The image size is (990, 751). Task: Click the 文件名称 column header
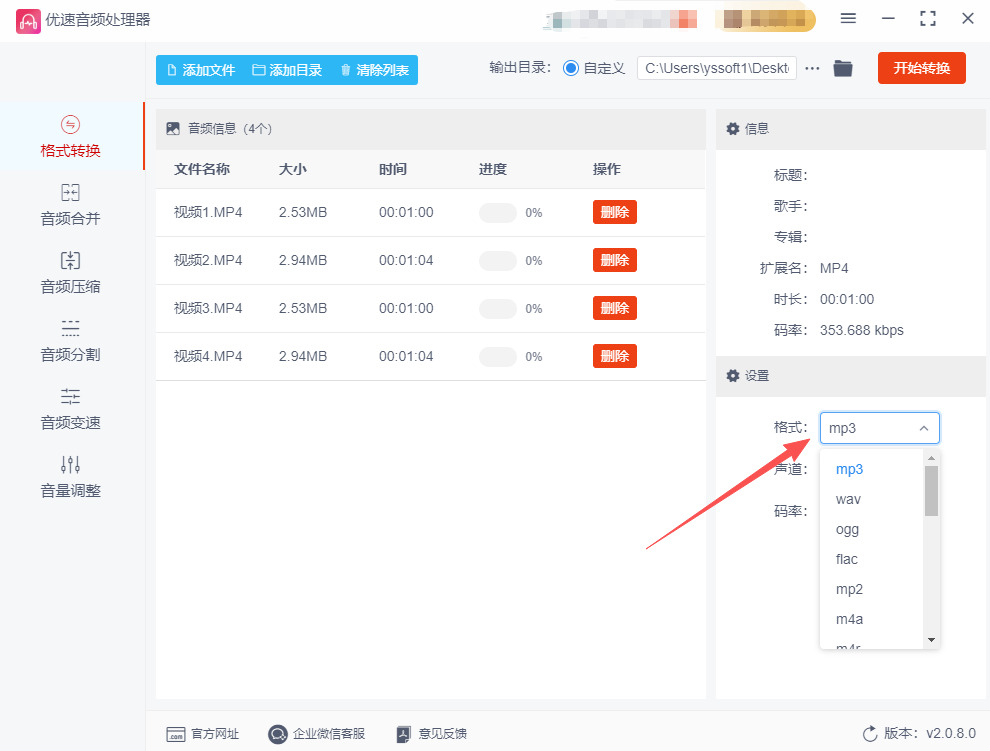tap(202, 169)
